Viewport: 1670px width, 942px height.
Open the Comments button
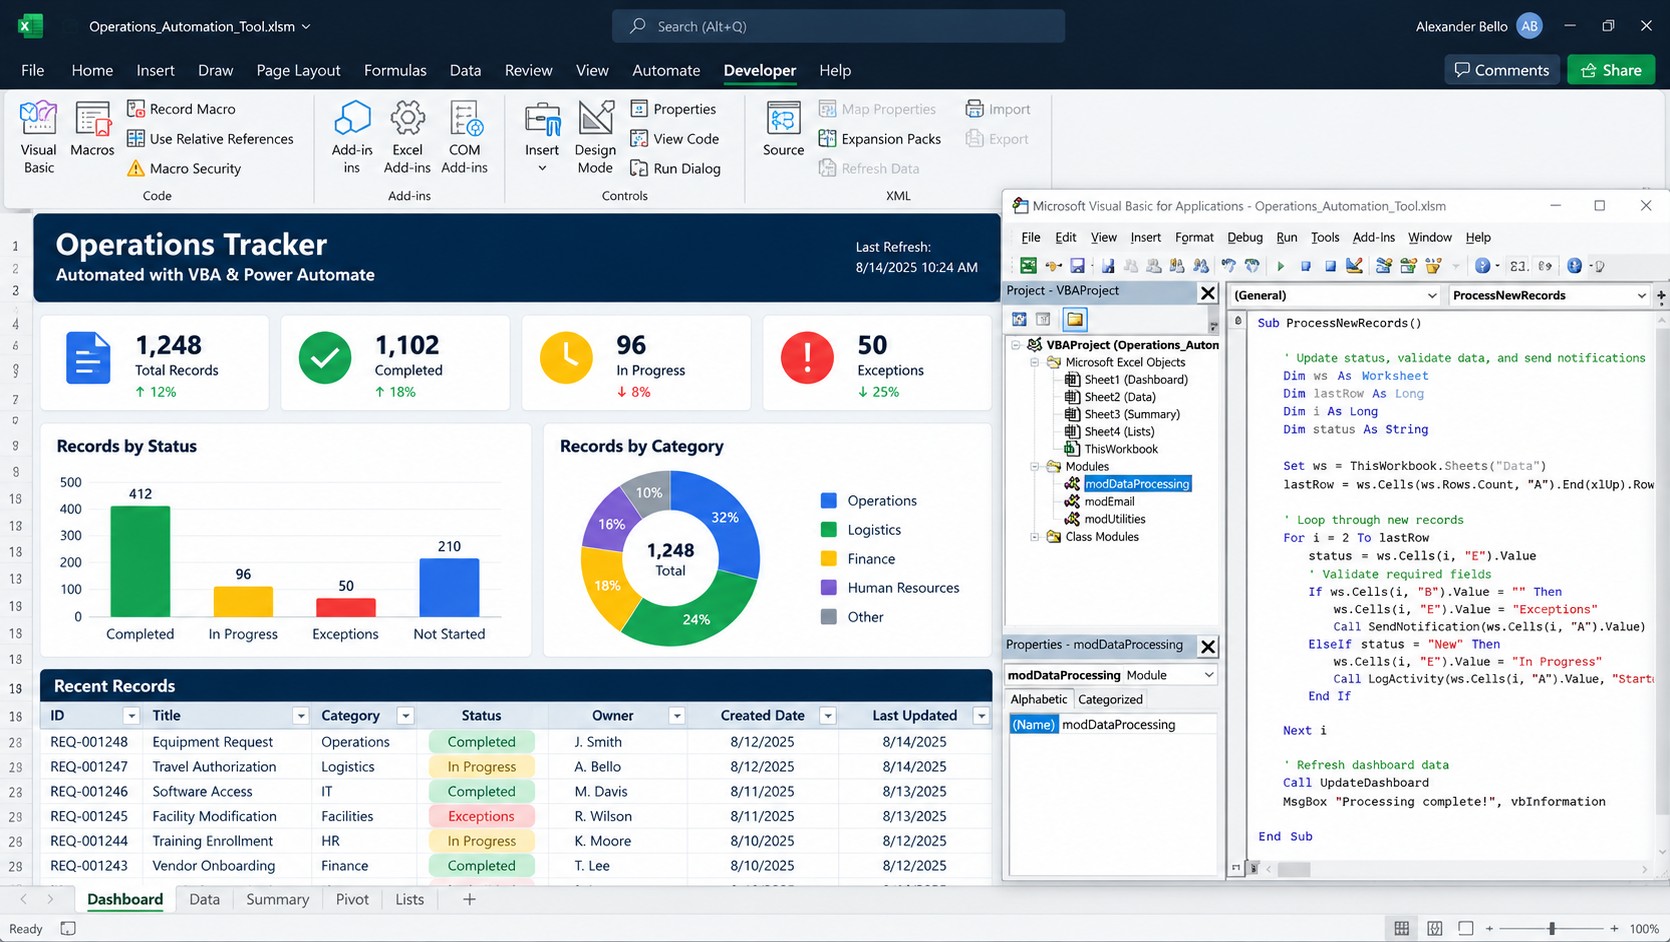click(x=1501, y=70)
